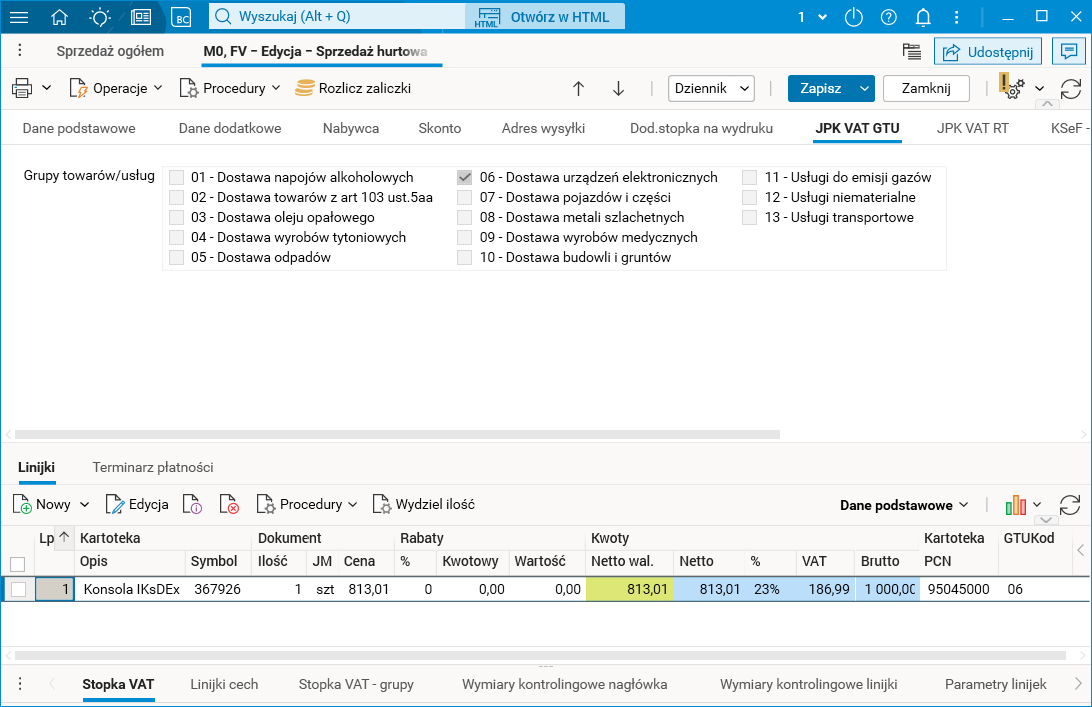Check 03 - Dostawa oleju opałowego

coord(177,217)
